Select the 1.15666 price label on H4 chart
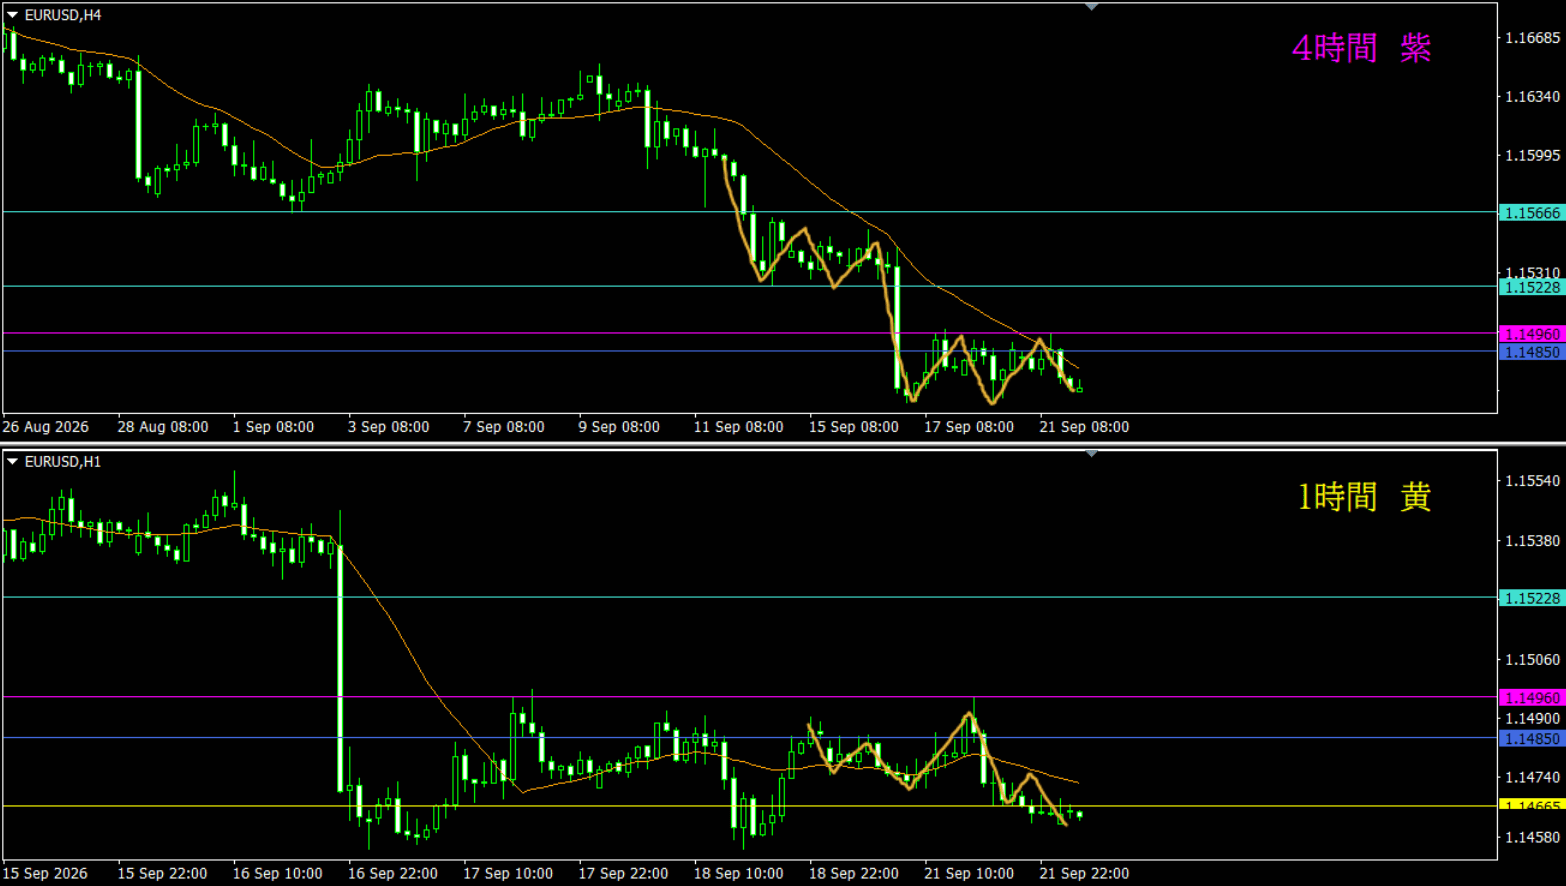Screen dimensions: 1566x886 pyautogui.click(x=1532, y=213)
